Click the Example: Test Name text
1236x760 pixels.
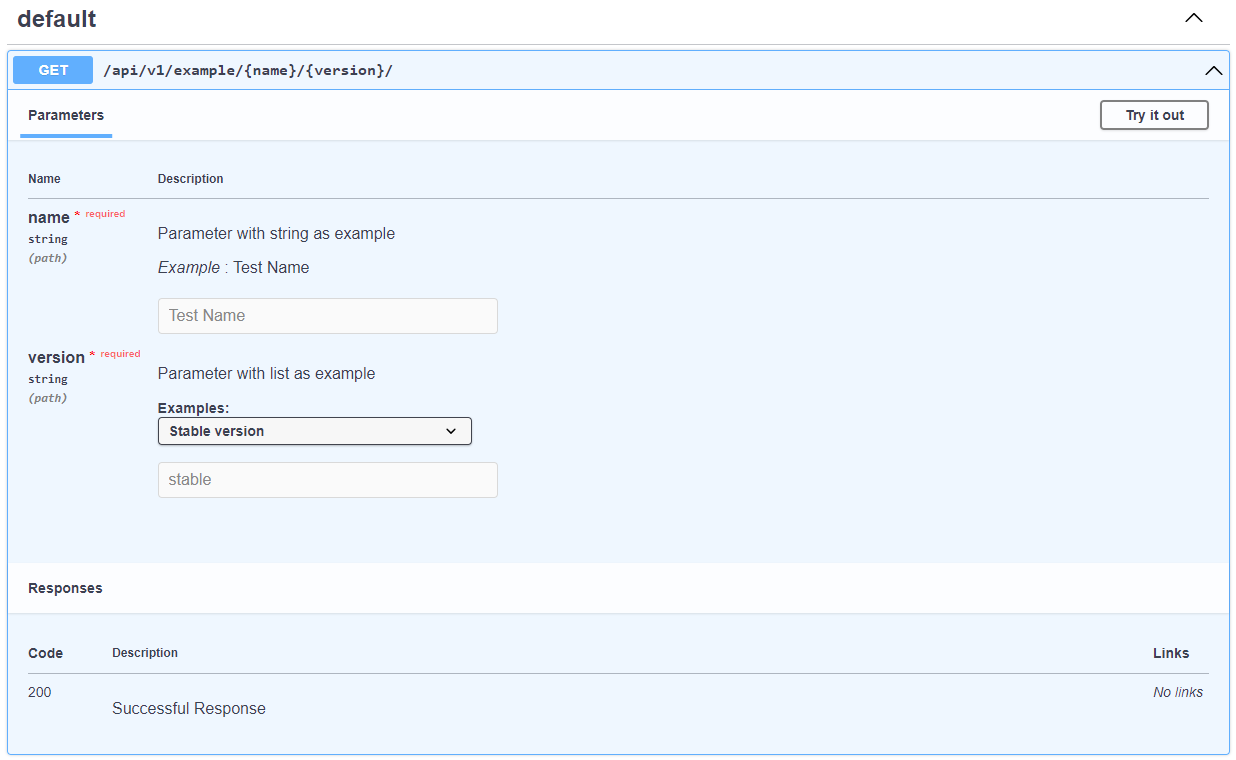click(x=232, y=267)
